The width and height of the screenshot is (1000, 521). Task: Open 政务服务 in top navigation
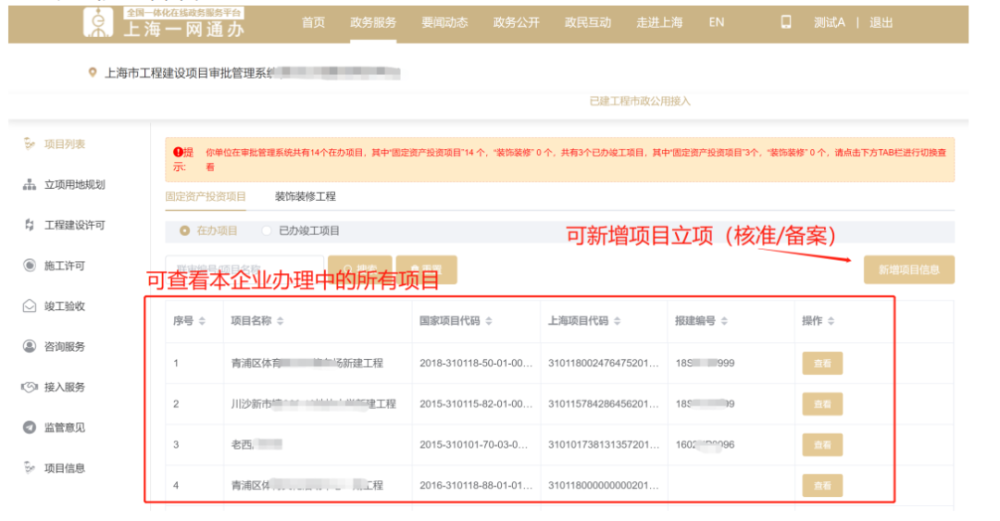coord(373,22)
